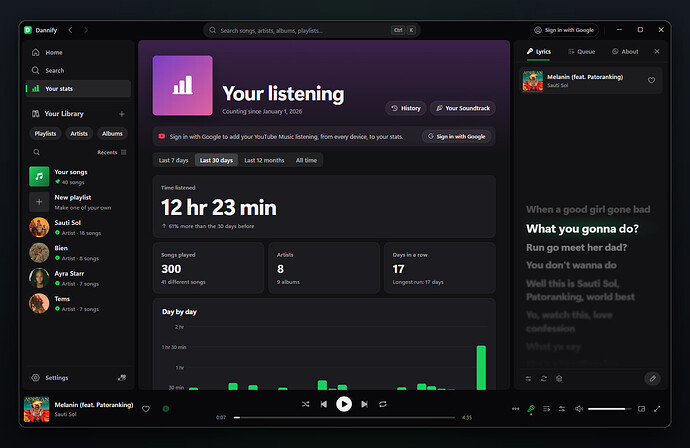Open equalizer sliders icon in player
The width and height of the screenshot is (690, 448).
tap(562, 409)
